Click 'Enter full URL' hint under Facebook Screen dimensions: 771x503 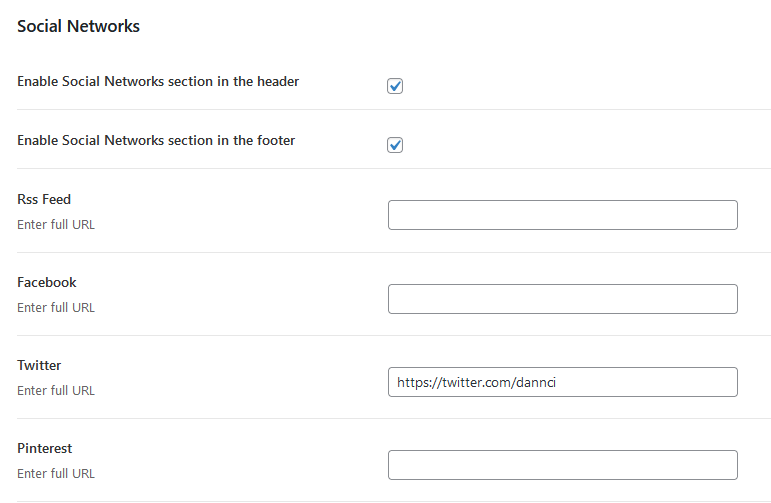pyautogui.click(x=56, y=307)
